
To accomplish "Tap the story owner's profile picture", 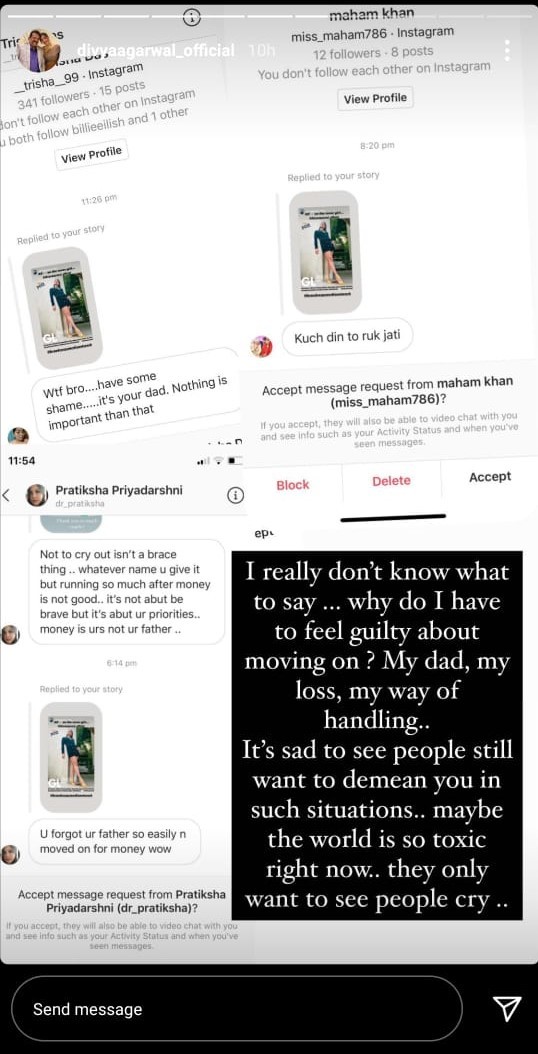I will click(x=41, y=50).
